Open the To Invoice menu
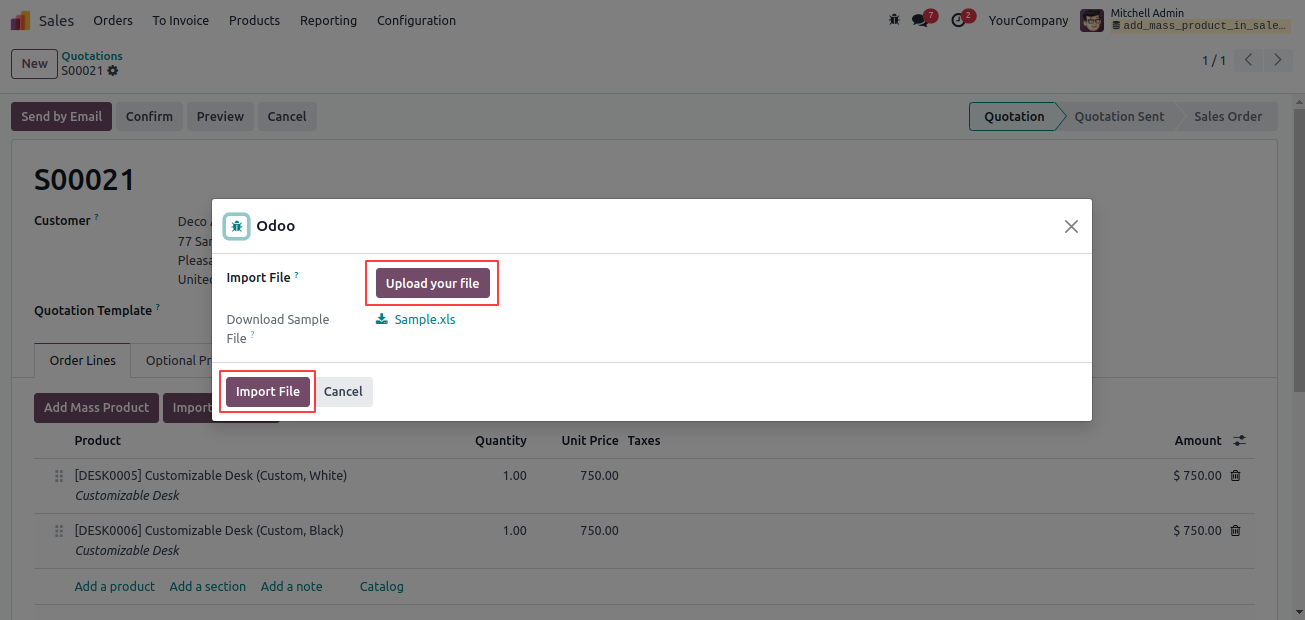The height and width of the screenshot is (620, 1305). (181, 20)
